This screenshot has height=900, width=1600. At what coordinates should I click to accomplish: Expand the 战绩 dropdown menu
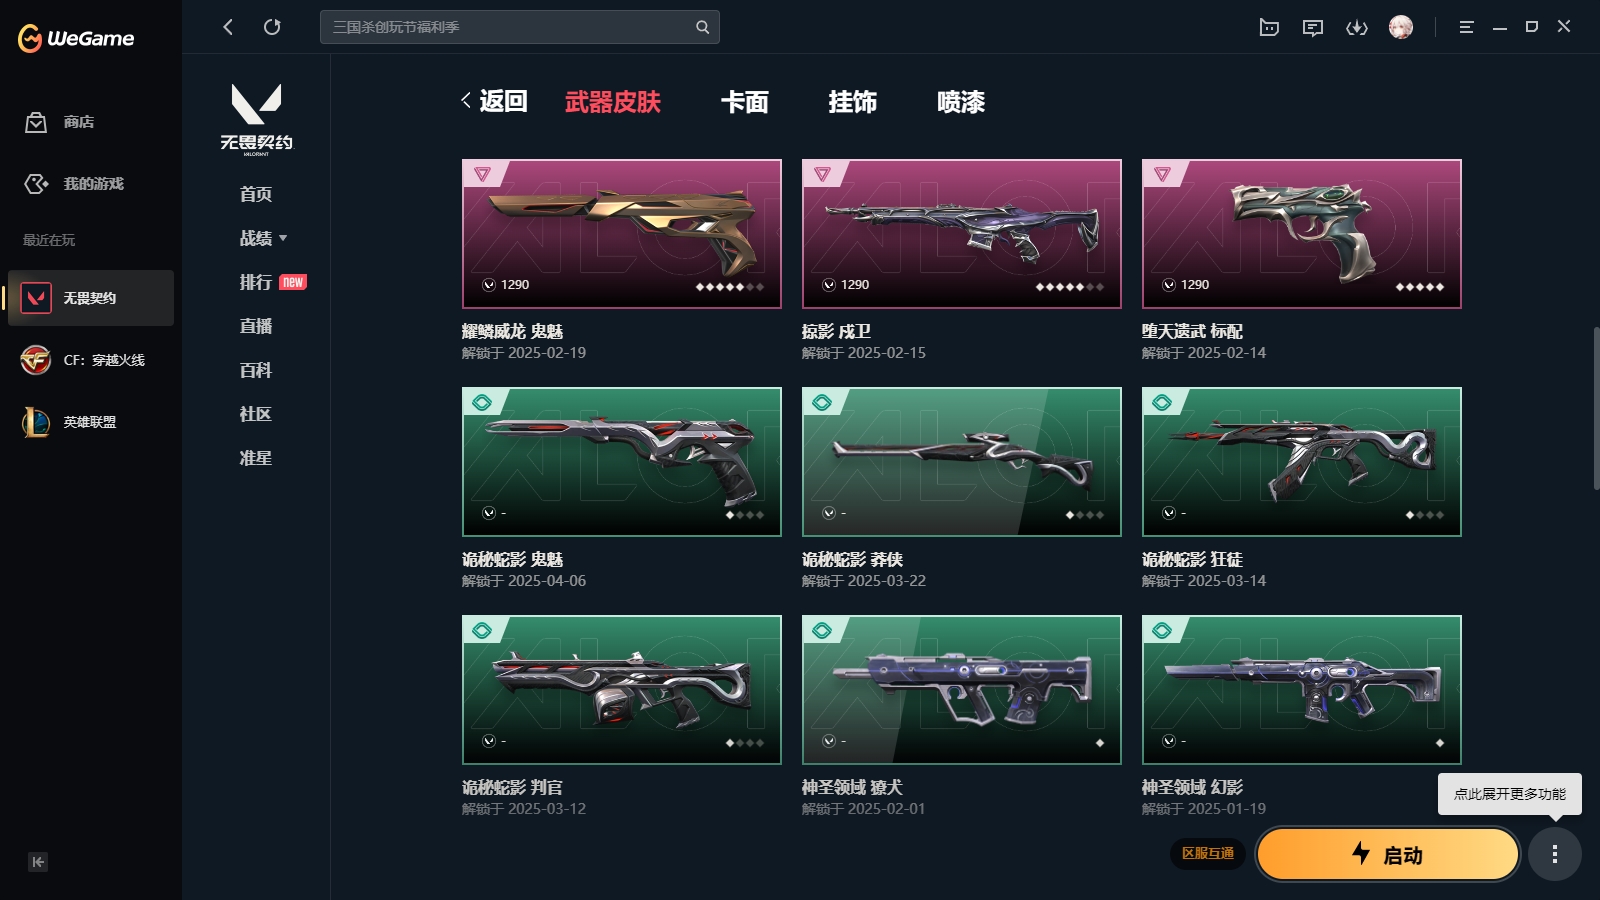(x=264, y=238)
